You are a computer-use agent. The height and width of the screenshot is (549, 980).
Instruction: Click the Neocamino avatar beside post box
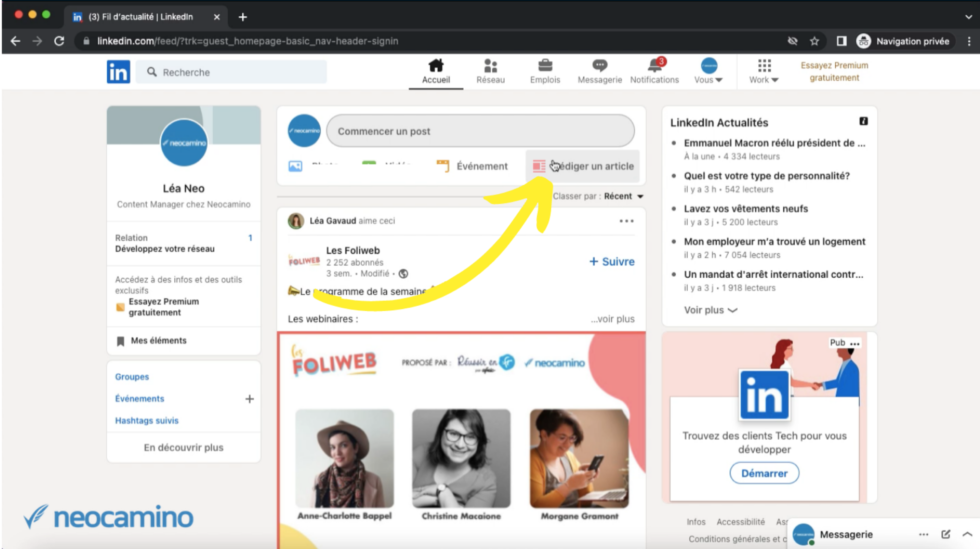tap(304, 131)
